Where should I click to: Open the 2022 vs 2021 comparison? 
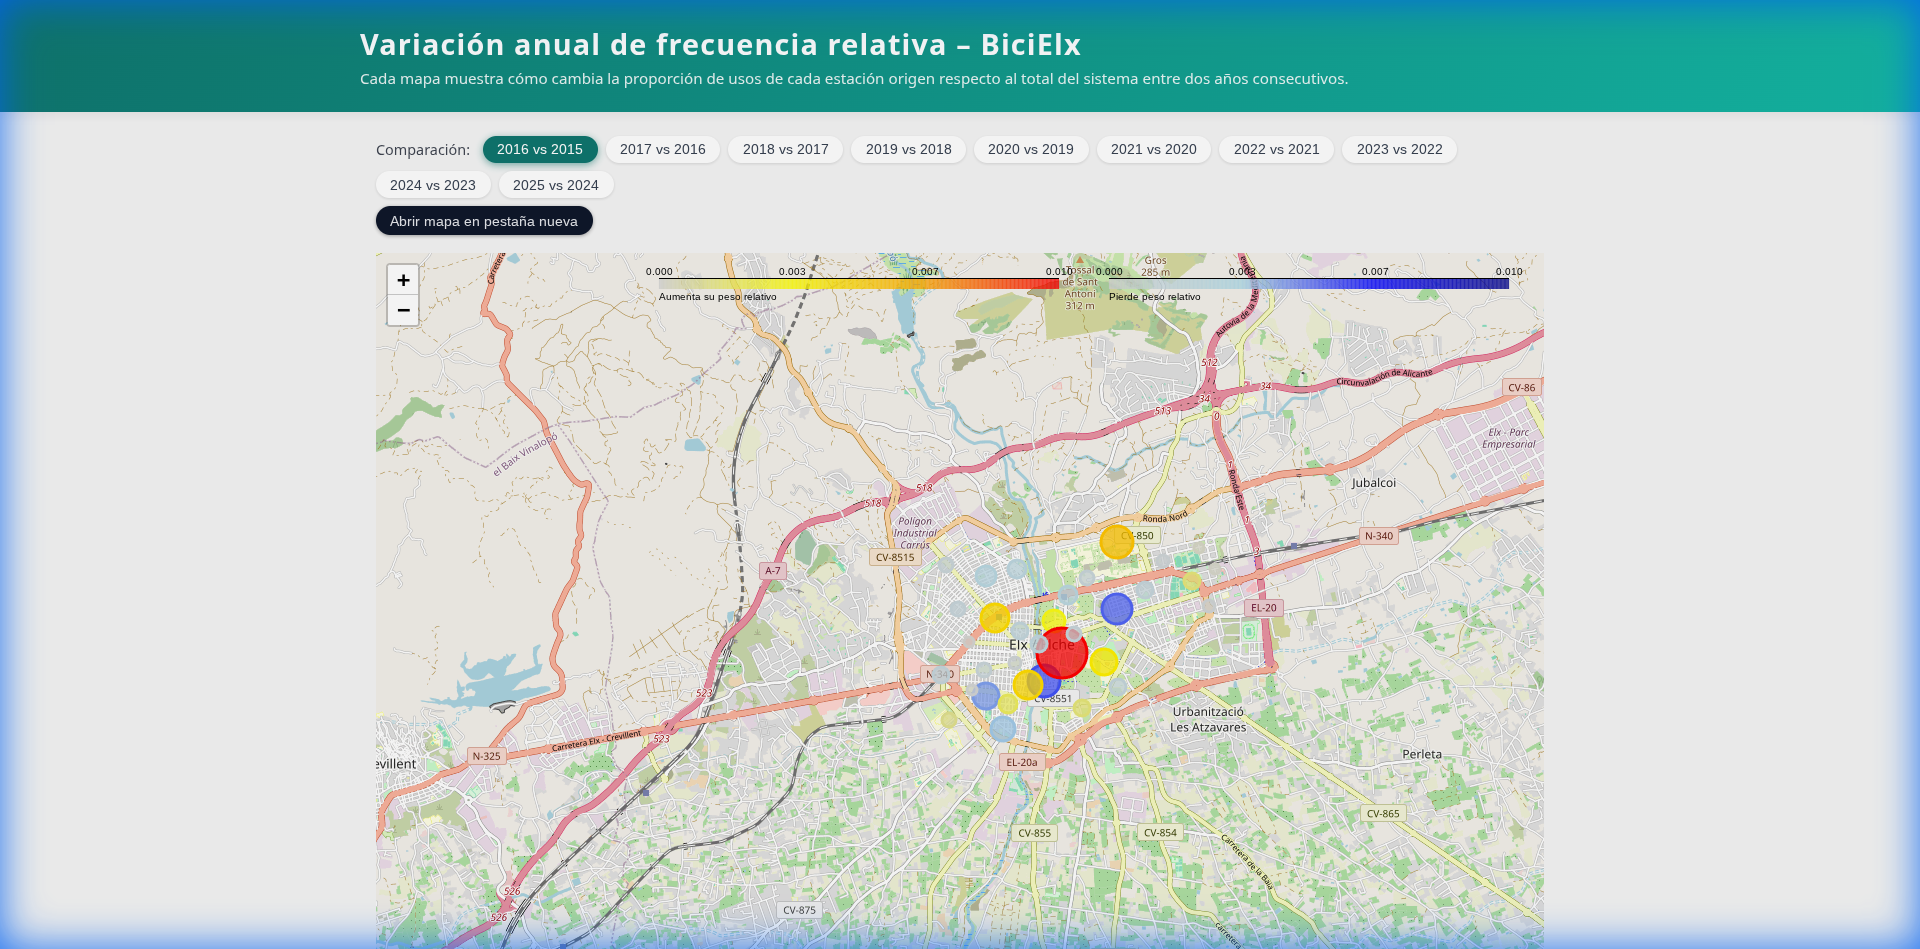(x=1277, y=149)
